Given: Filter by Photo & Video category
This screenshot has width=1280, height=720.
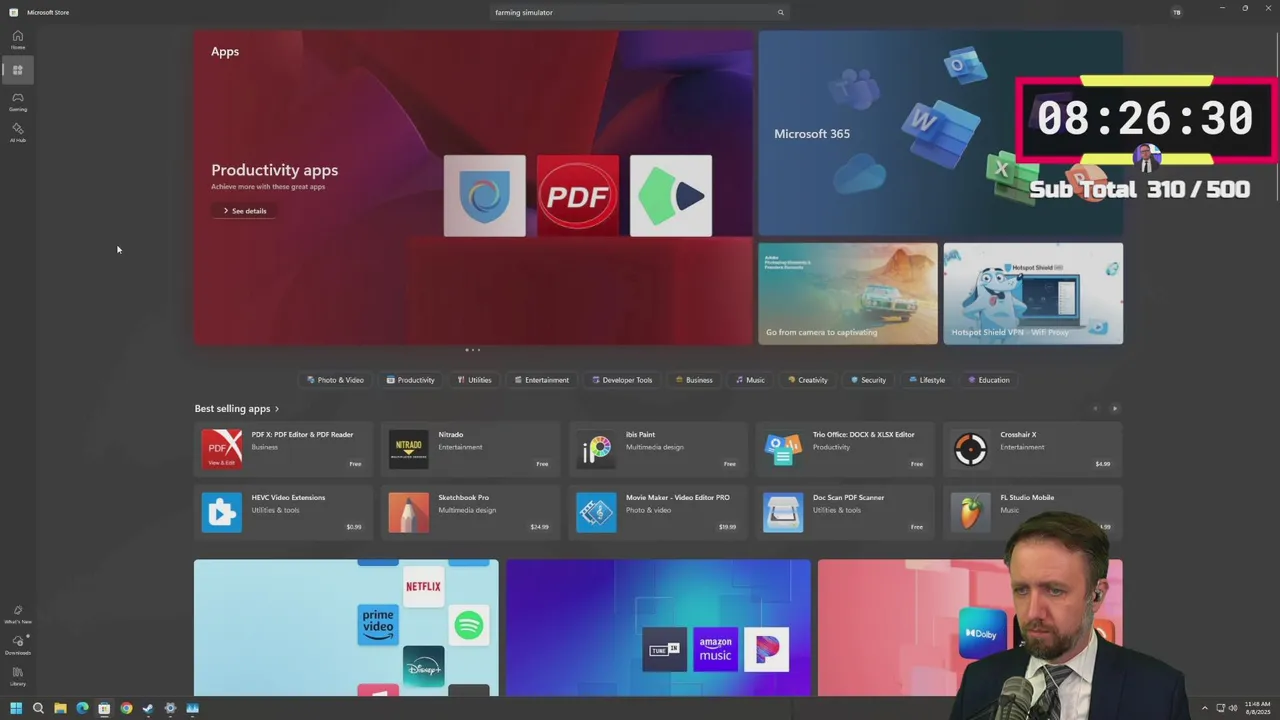Looking at the screenshot, I should coord(336,380).
